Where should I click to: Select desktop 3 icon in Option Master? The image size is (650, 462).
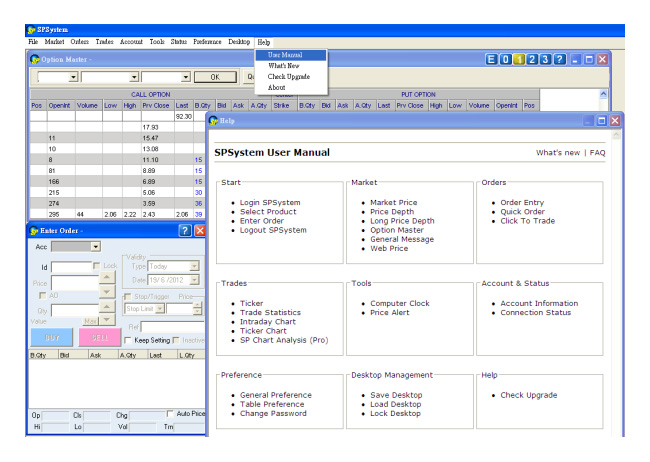pyautogui.click(x=546, y=59)
